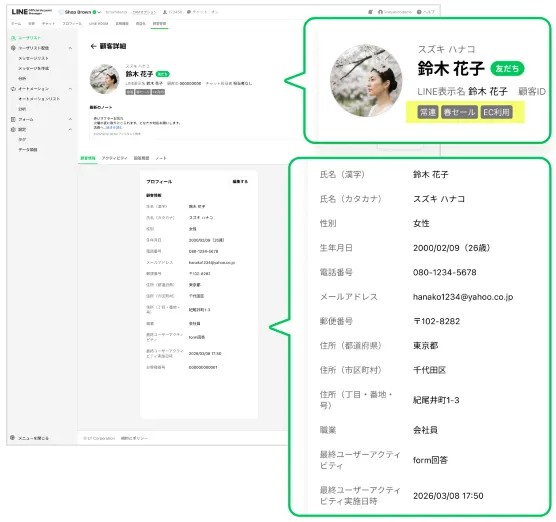
Task: Click the EC利用 tag in the enlarged callout
Action: (496, 112)
